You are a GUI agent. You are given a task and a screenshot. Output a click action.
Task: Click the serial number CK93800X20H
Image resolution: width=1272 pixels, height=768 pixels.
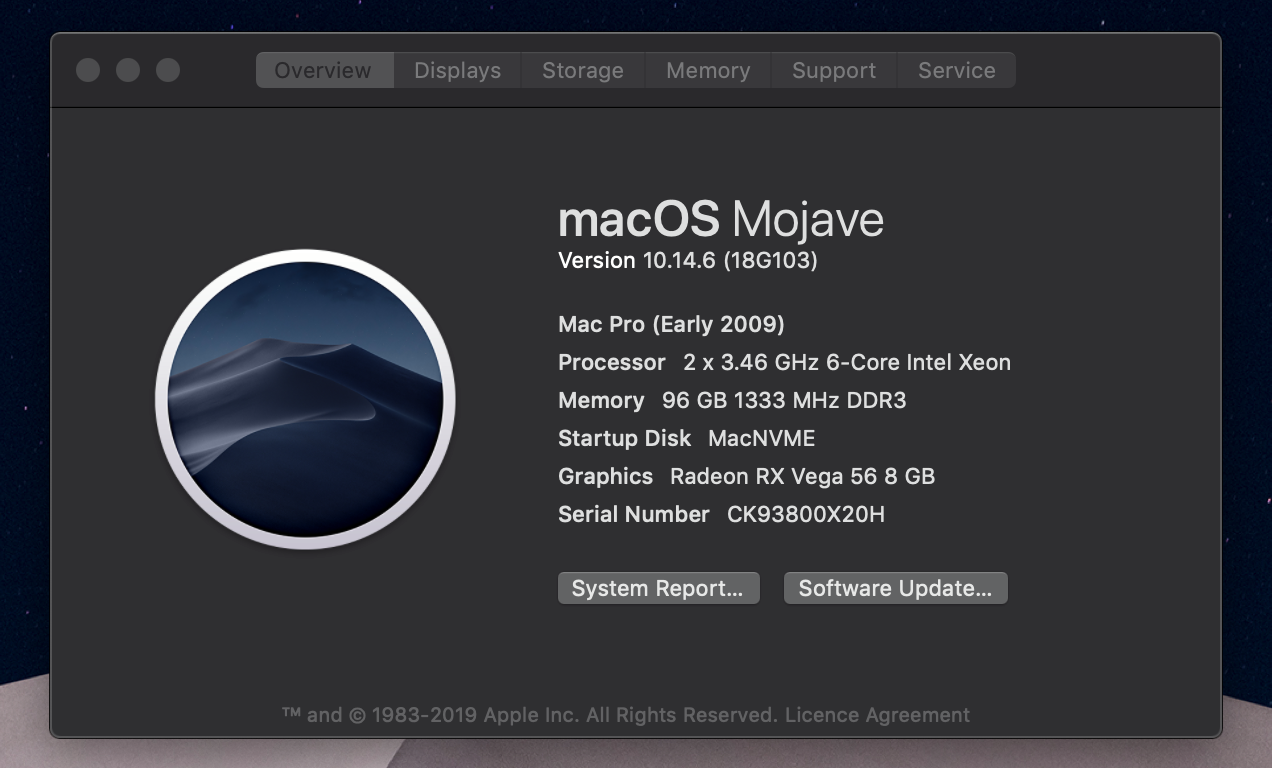(x=806, y=514)
